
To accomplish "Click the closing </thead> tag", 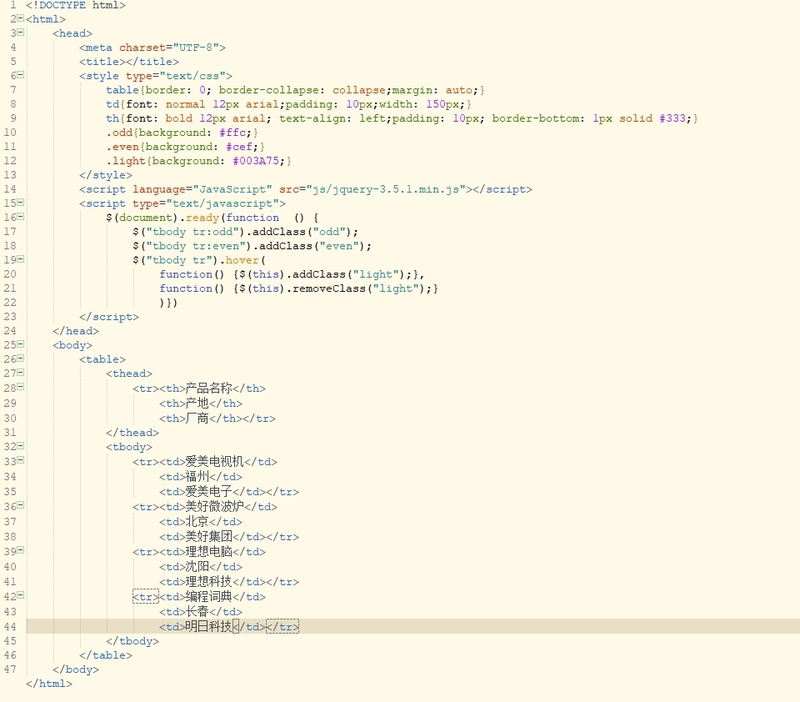I will [x=132, y=433].
